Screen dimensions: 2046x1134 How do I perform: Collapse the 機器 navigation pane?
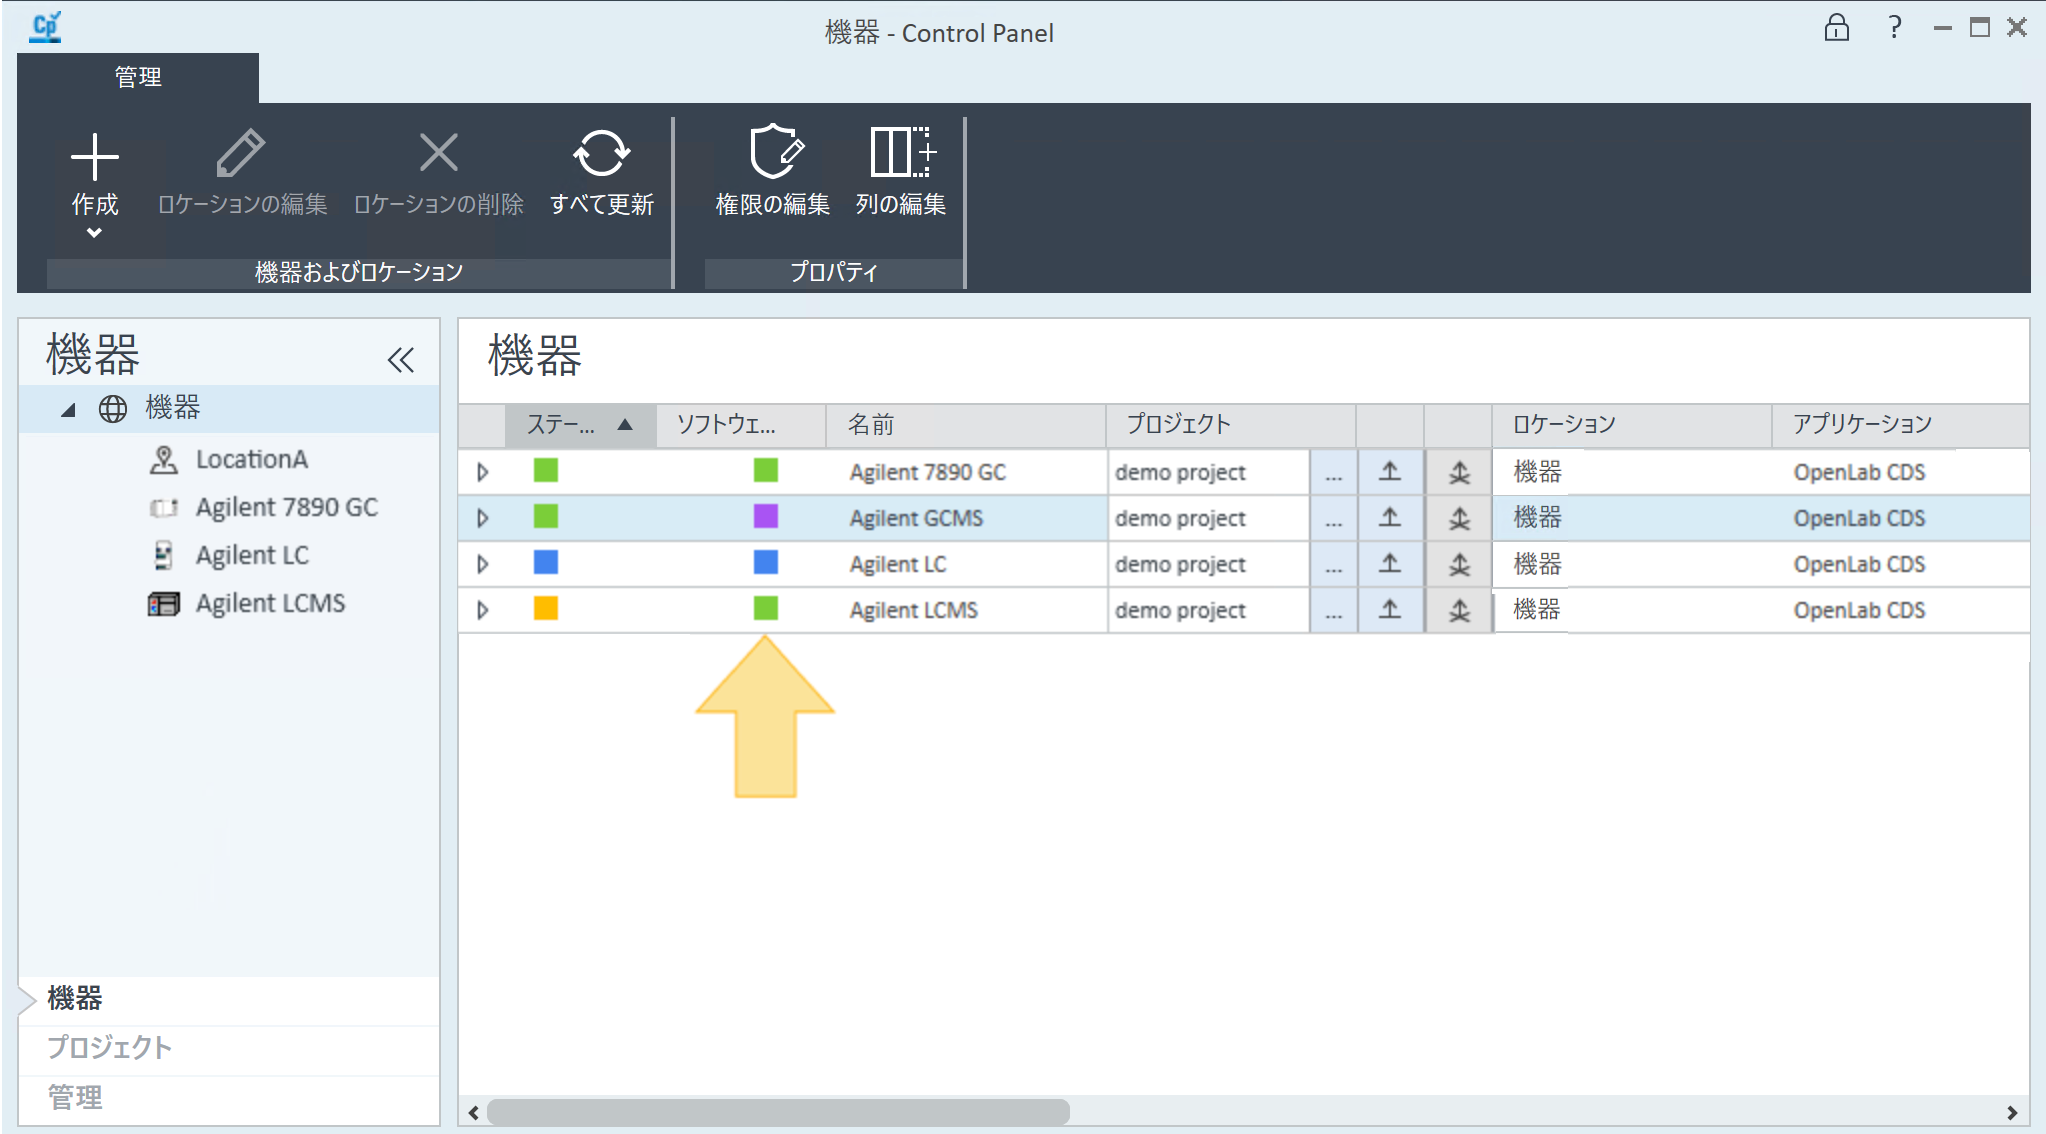(400, 360)
